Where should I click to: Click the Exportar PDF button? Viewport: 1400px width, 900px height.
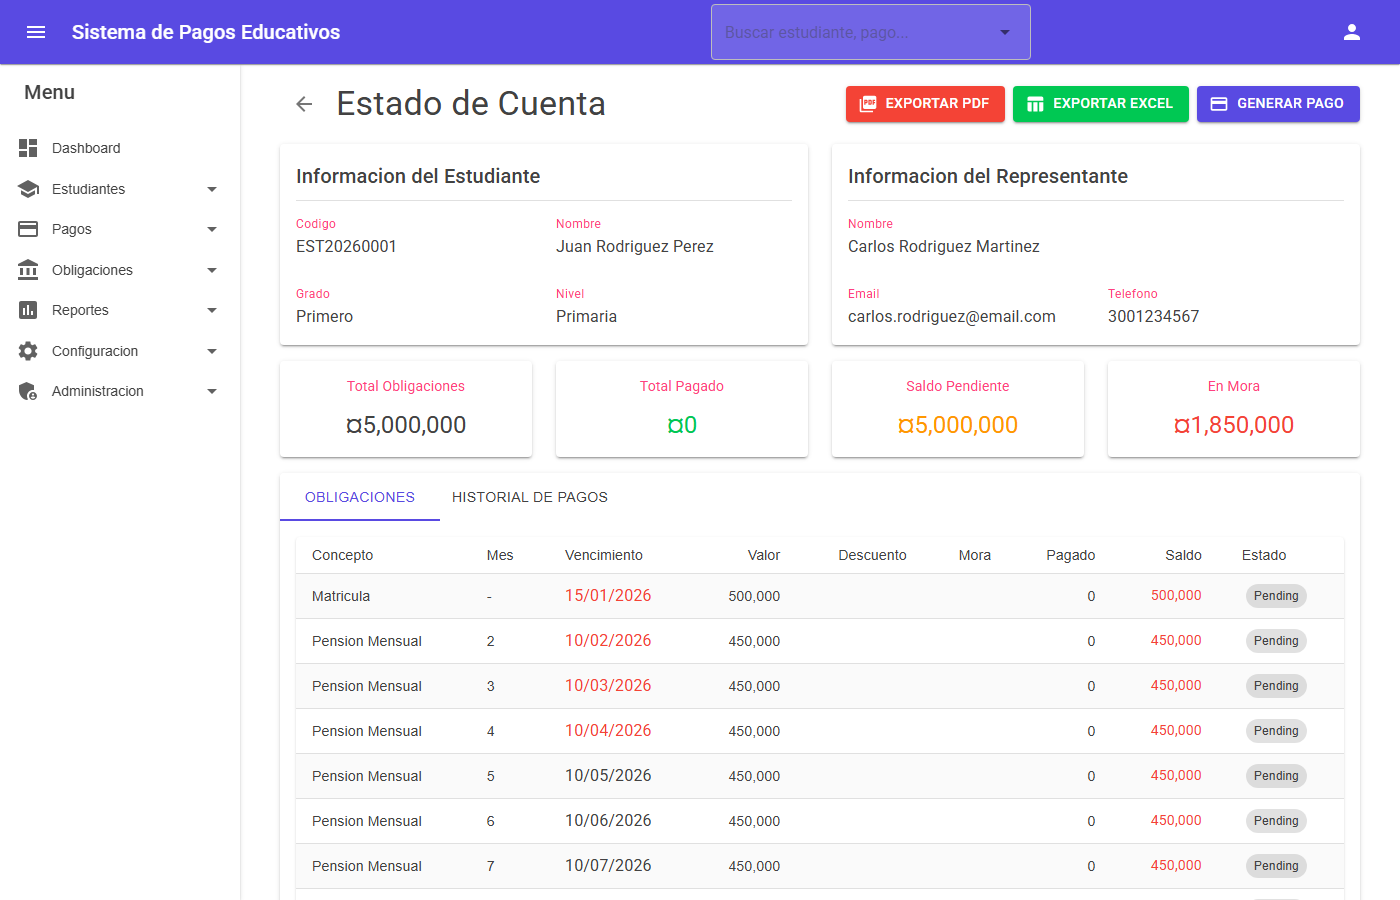(x=925, y=104)
